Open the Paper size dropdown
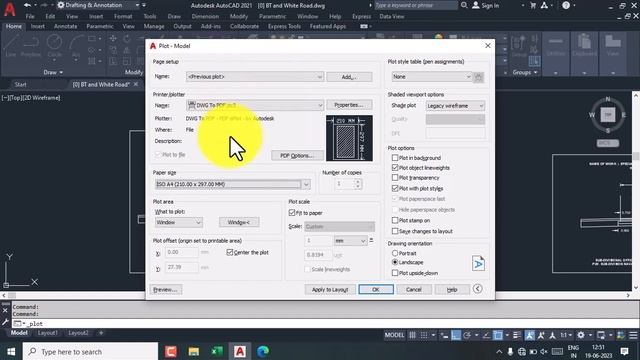Viewport: 640px width, 360px height. pos(233,184)
